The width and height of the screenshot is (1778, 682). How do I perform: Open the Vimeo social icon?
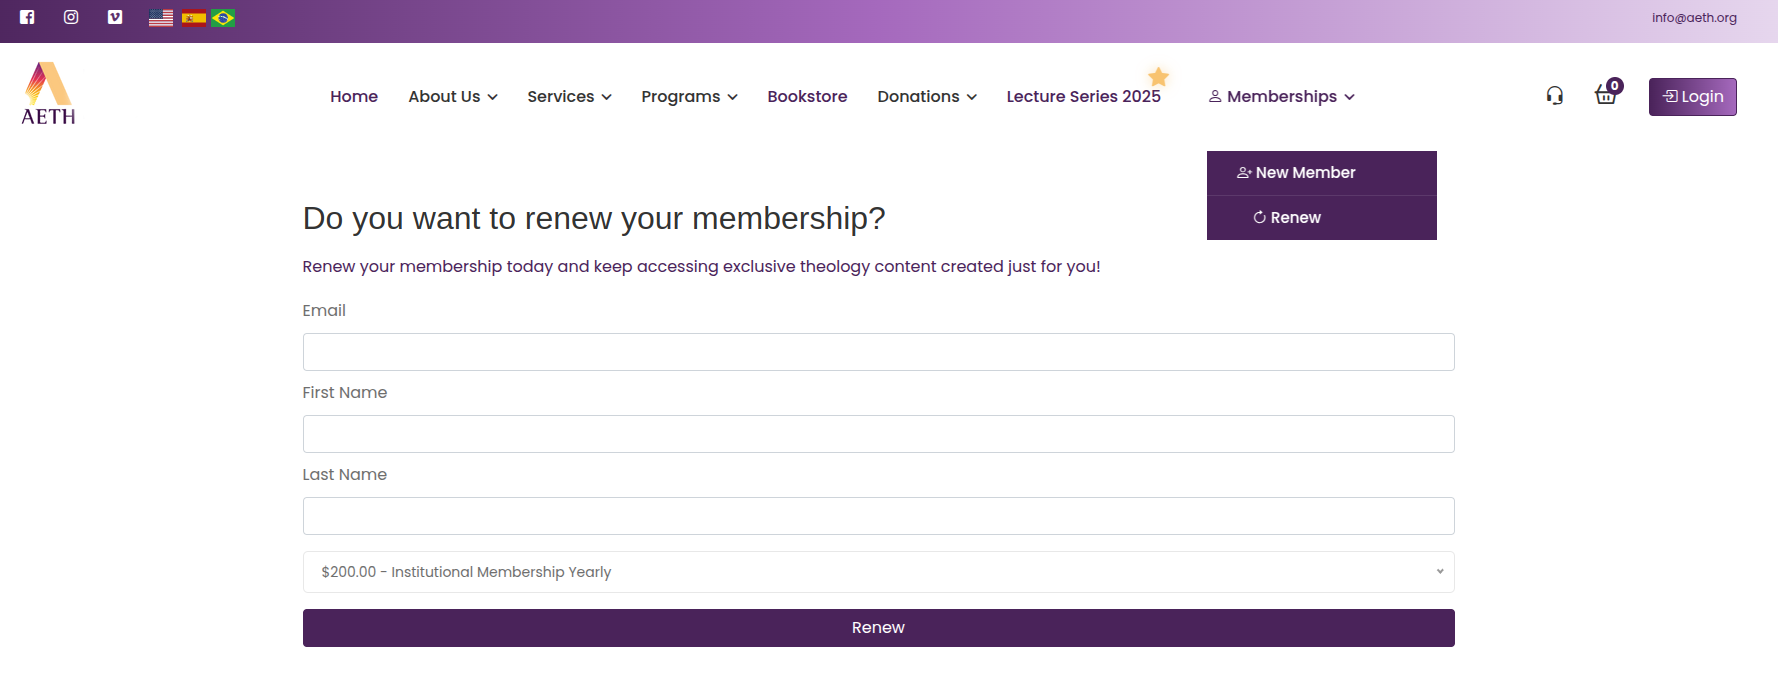click(x=115, y=17)
